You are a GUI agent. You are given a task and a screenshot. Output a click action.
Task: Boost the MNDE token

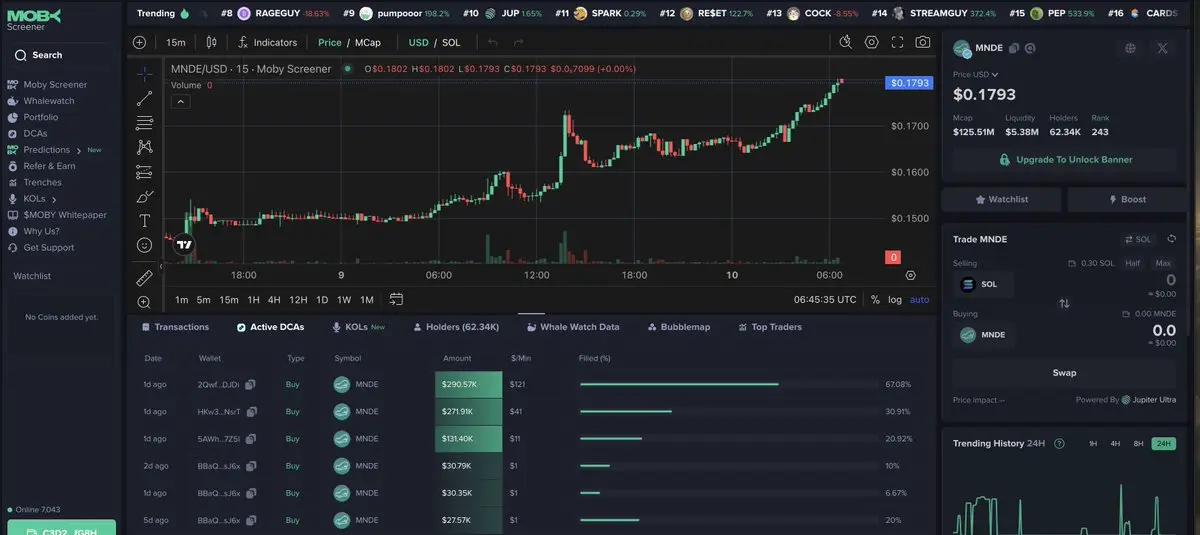pyautogui.click(x=1126, y=199)
